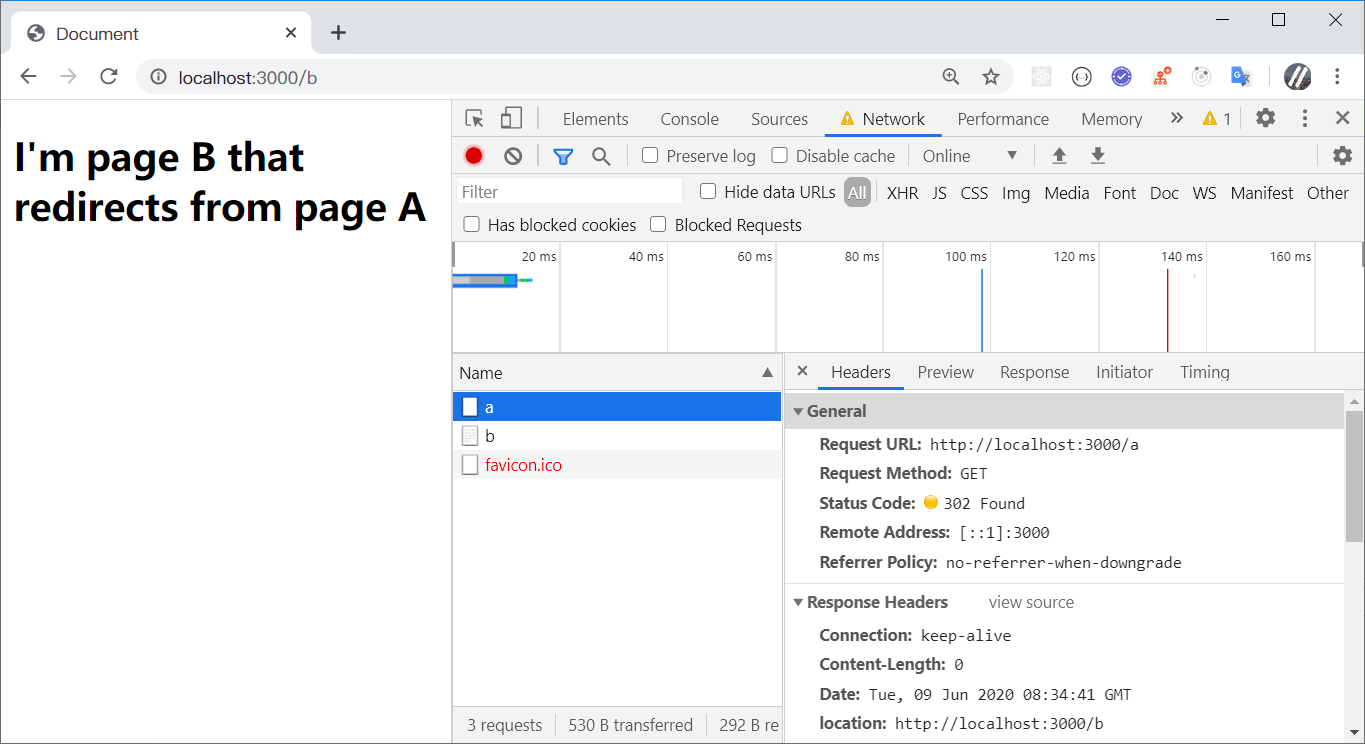The height and width of the screenshot is (744, 1365).
Task: Open the Sources tab
Action: 779,119
